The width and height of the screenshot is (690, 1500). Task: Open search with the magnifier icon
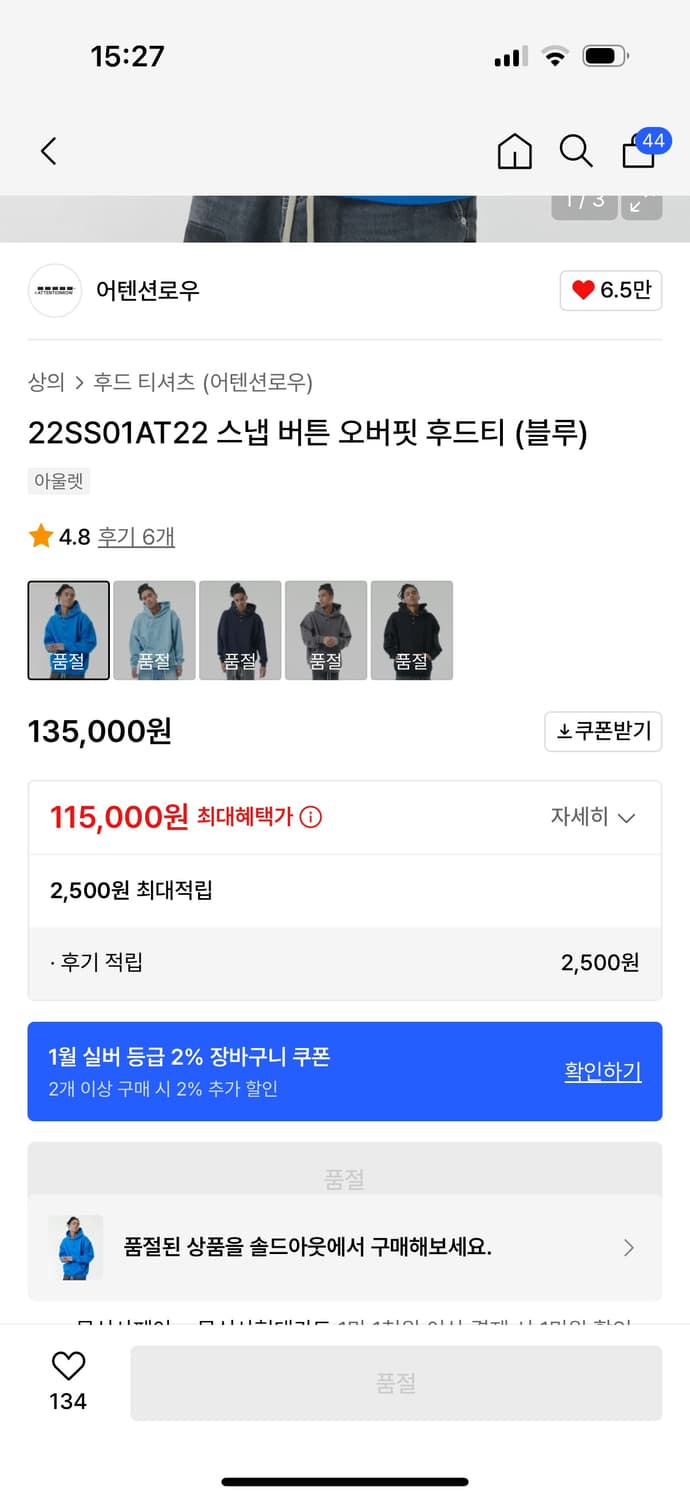coord(576,151)
